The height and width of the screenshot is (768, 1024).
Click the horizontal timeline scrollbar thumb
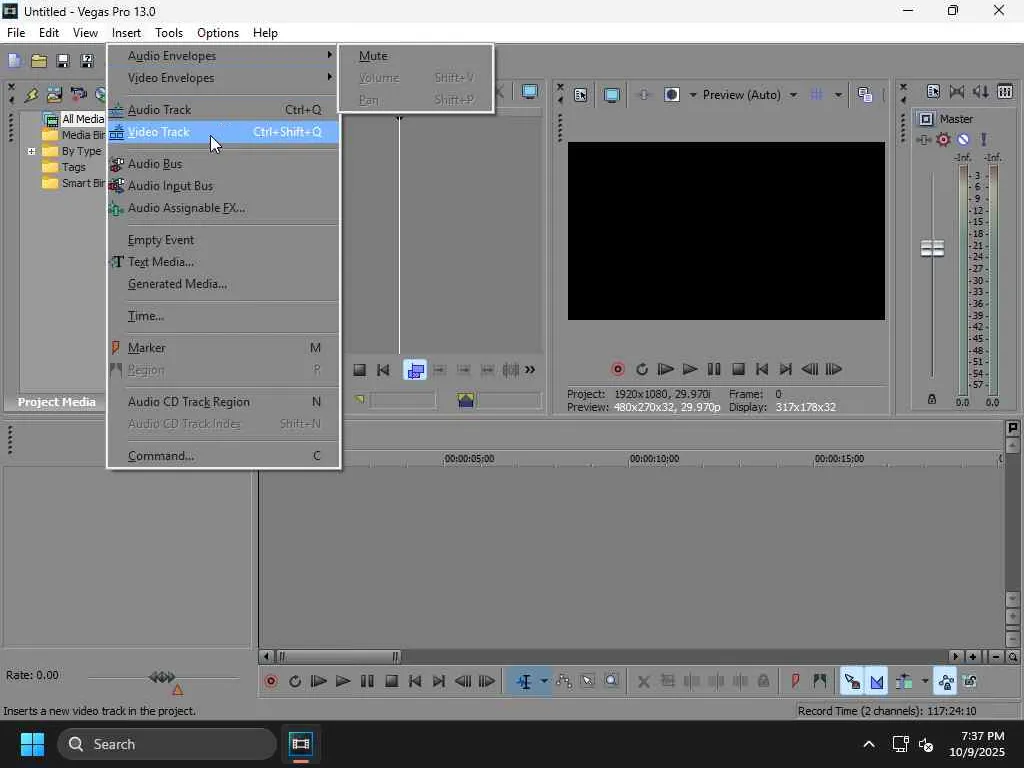338,656
